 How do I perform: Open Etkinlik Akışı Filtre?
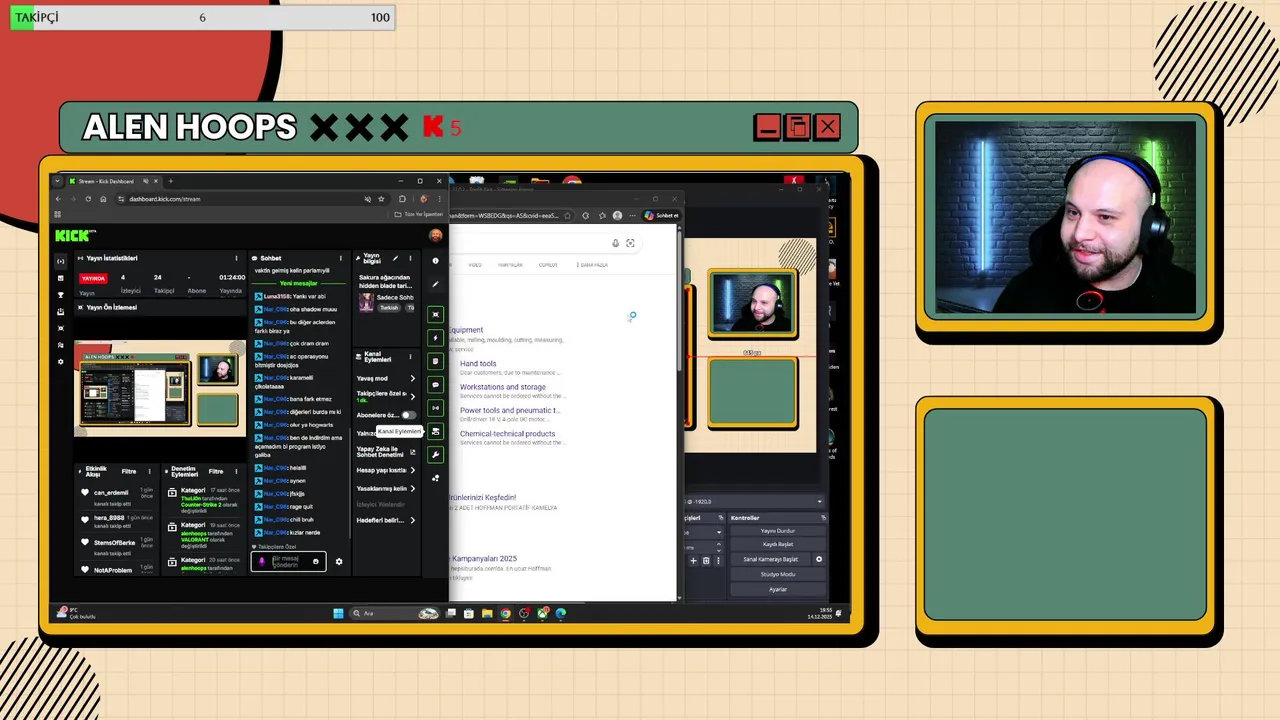coord(129,471)
